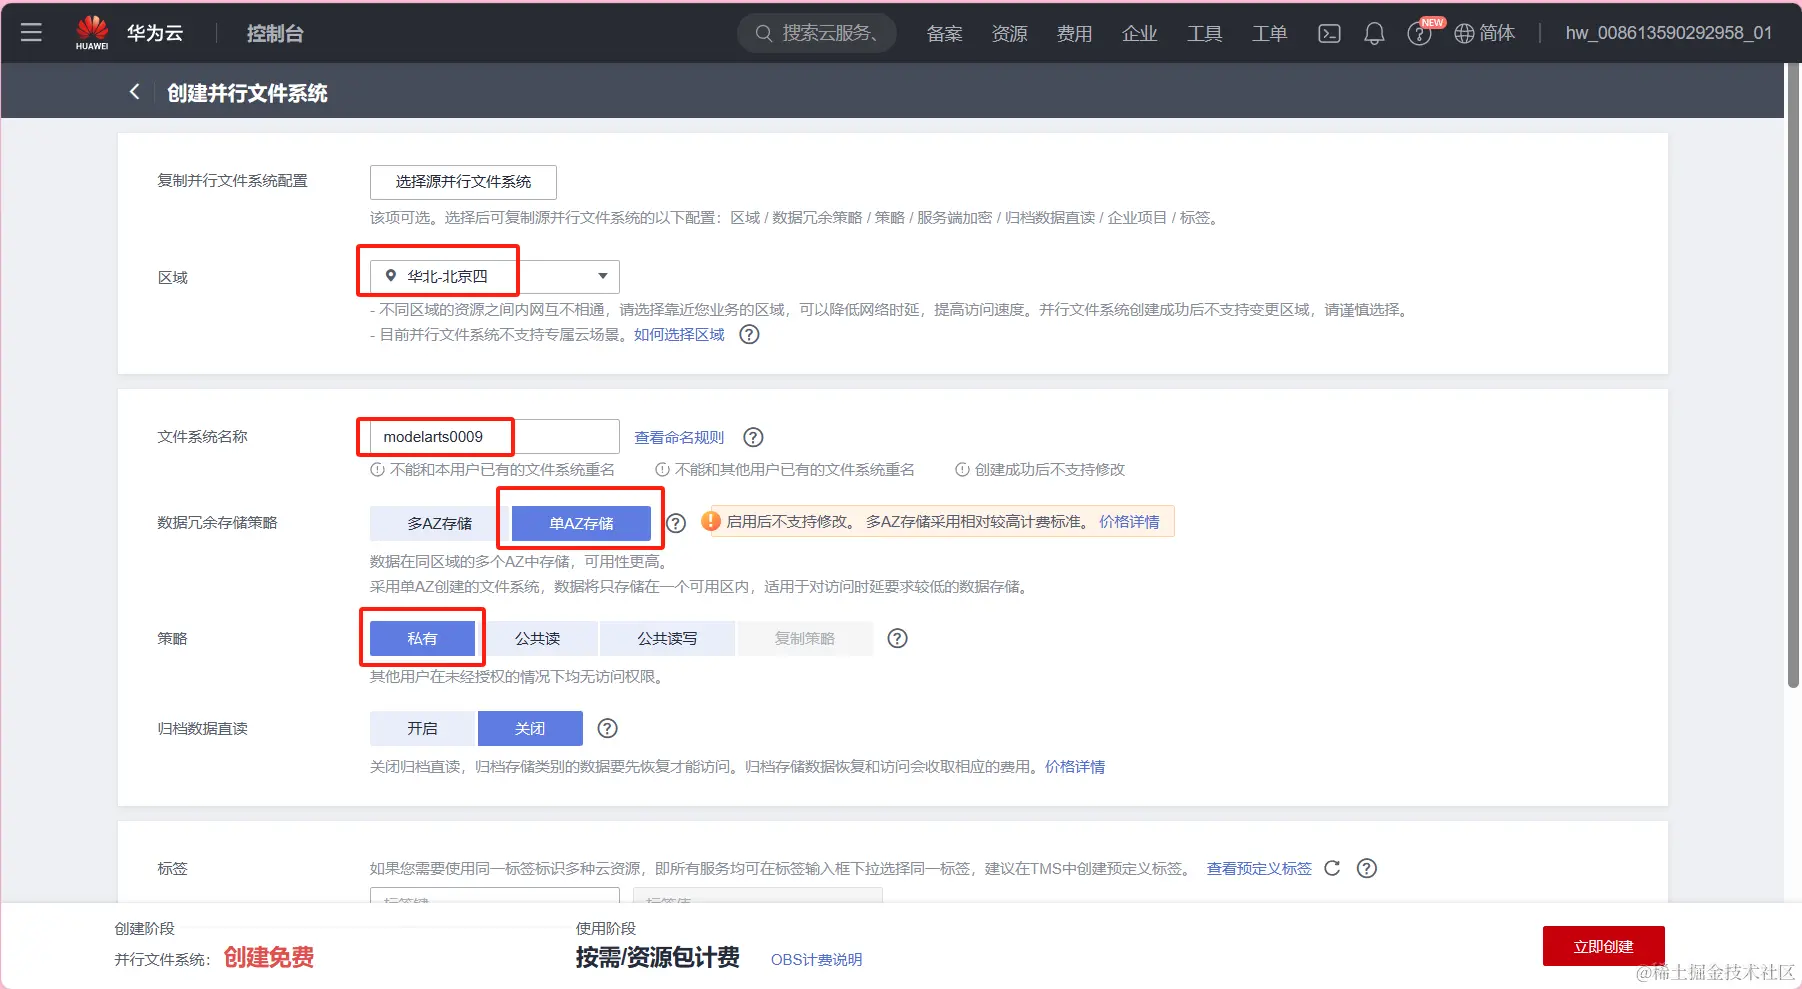The image size is (1802, 989).
Task: Open the 企业 menu
Action: pos(1139,33)
